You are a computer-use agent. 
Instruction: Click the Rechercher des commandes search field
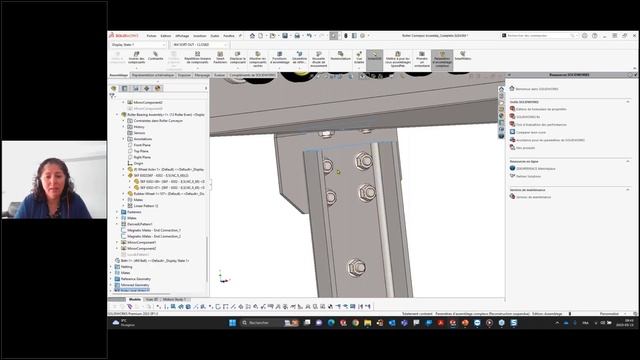[x=539, y=36]
